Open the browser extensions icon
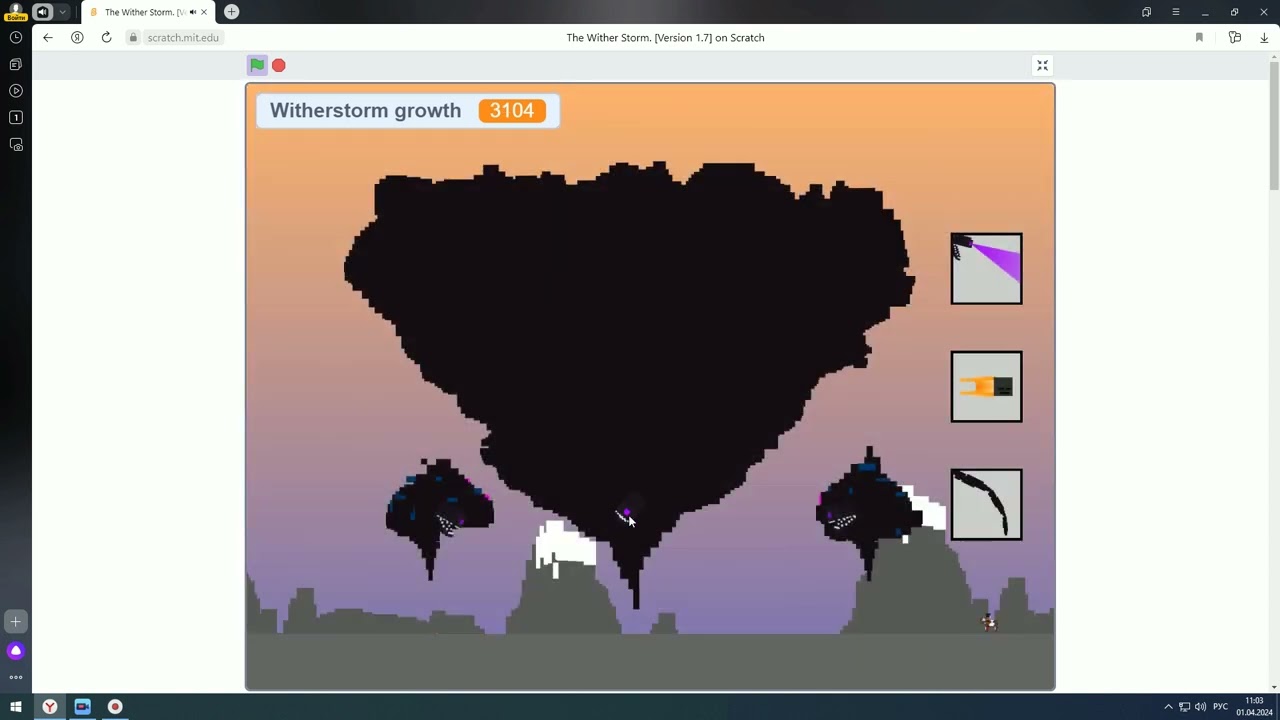Viewport: 1280px width, 720px height. click(1235, 38)
